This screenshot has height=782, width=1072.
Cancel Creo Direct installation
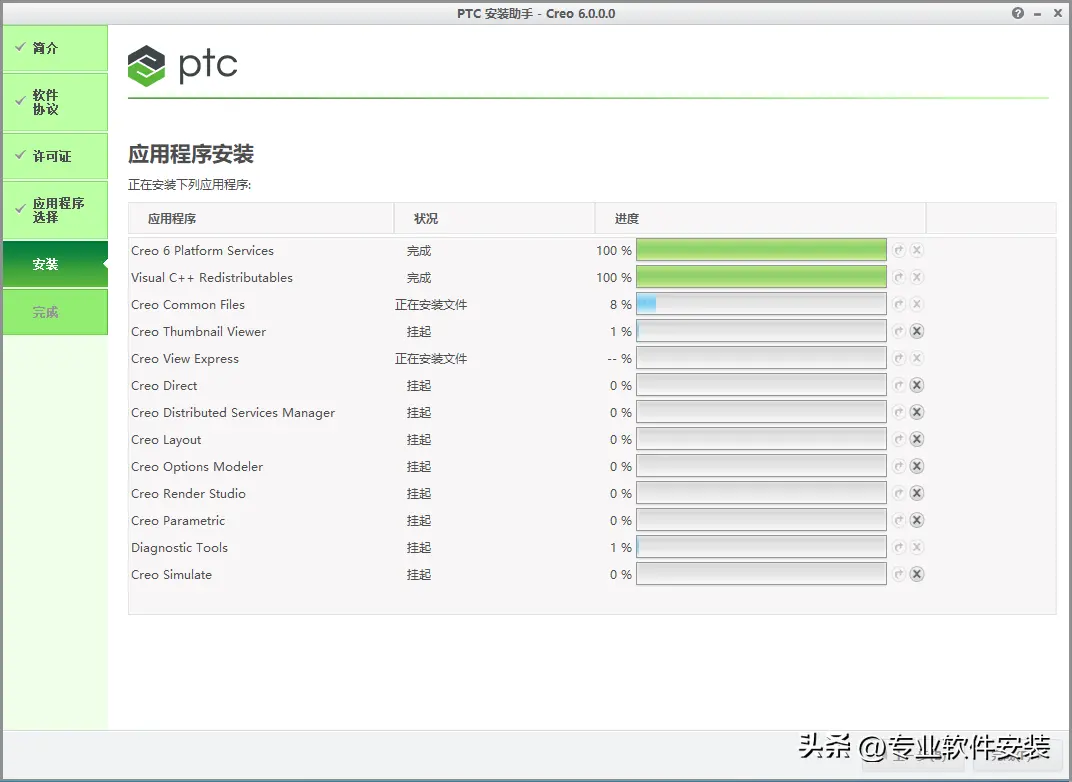pyautogui.click(x=917, y=386)
